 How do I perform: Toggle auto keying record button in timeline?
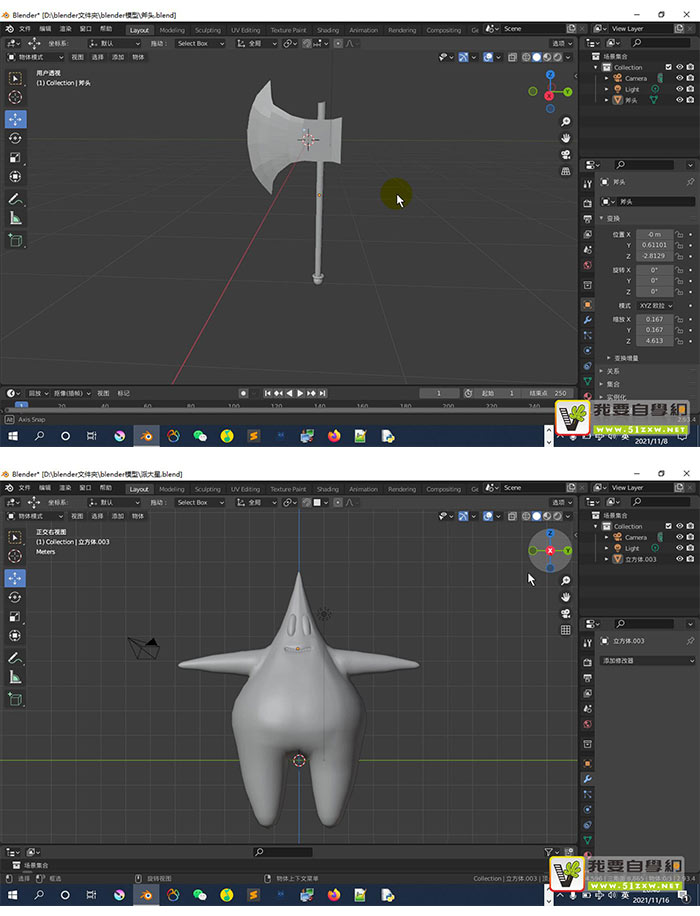point(244,393)
